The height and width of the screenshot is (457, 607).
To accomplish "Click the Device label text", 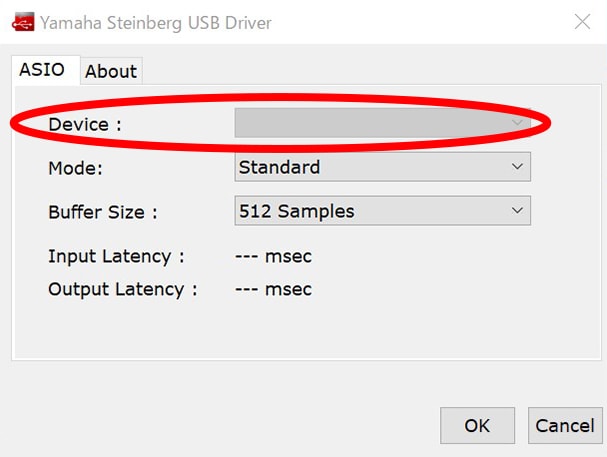I will (84, 124).
